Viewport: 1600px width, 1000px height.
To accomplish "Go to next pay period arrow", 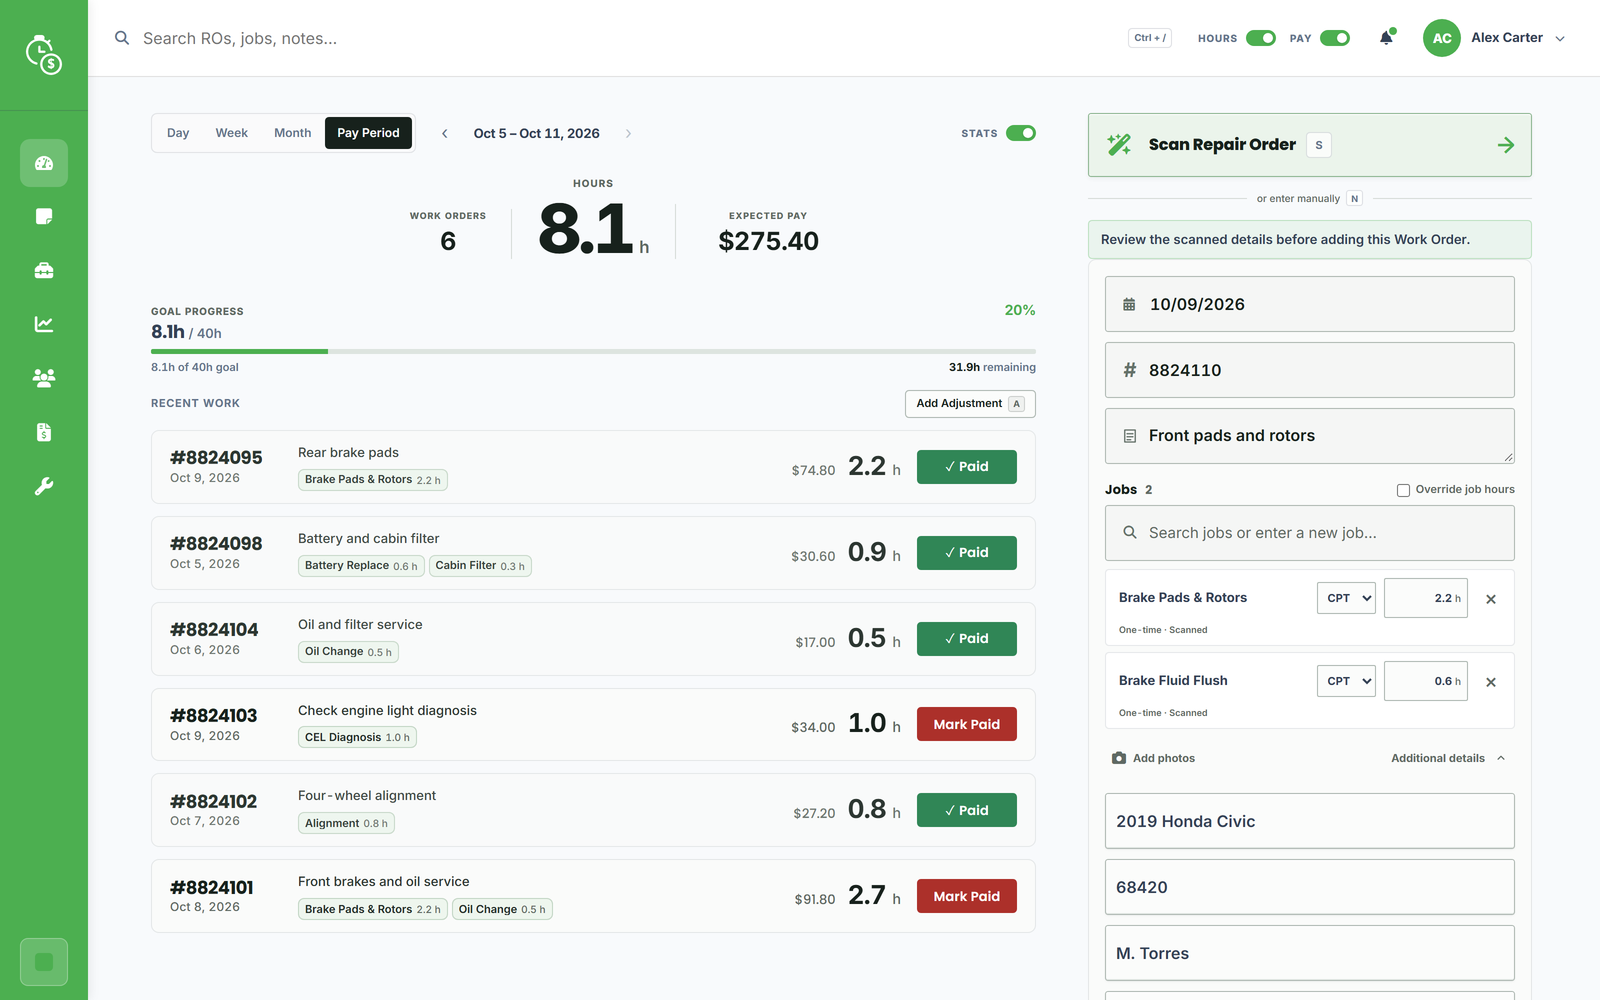I will (628, 133).
